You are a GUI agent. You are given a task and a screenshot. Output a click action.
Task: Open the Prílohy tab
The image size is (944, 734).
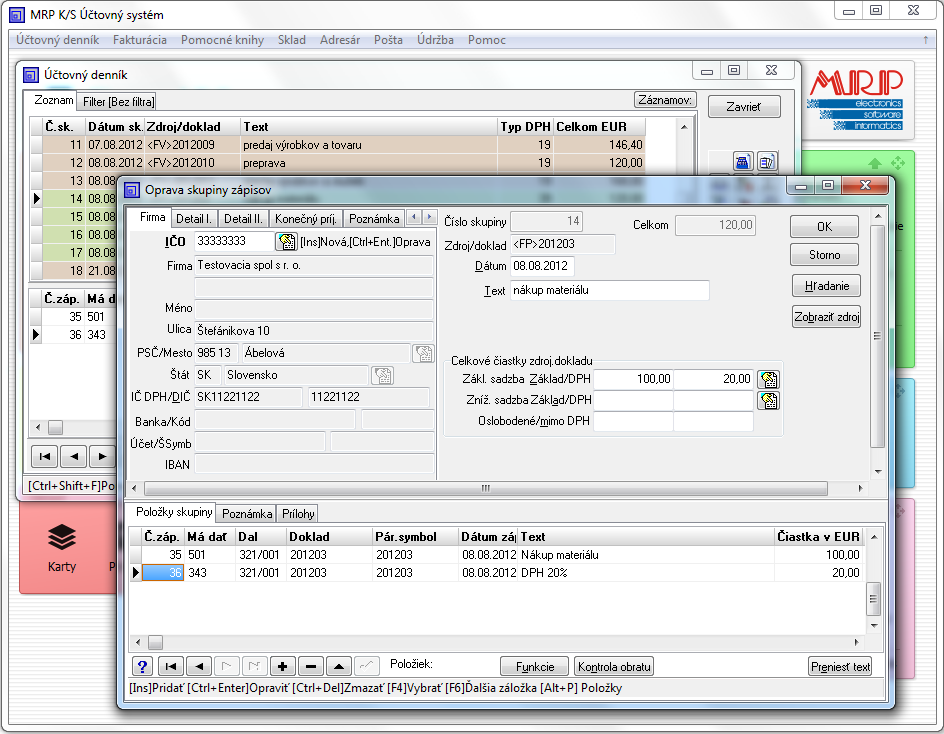pos(298,513)
